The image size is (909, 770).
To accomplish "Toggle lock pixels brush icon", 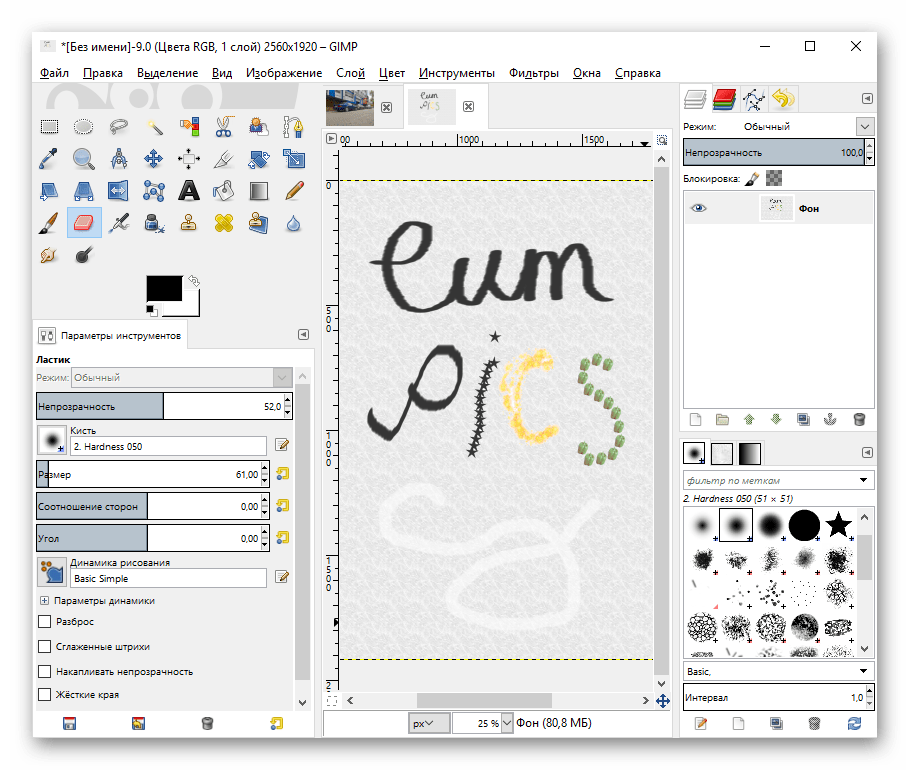I will click(752, 179).
